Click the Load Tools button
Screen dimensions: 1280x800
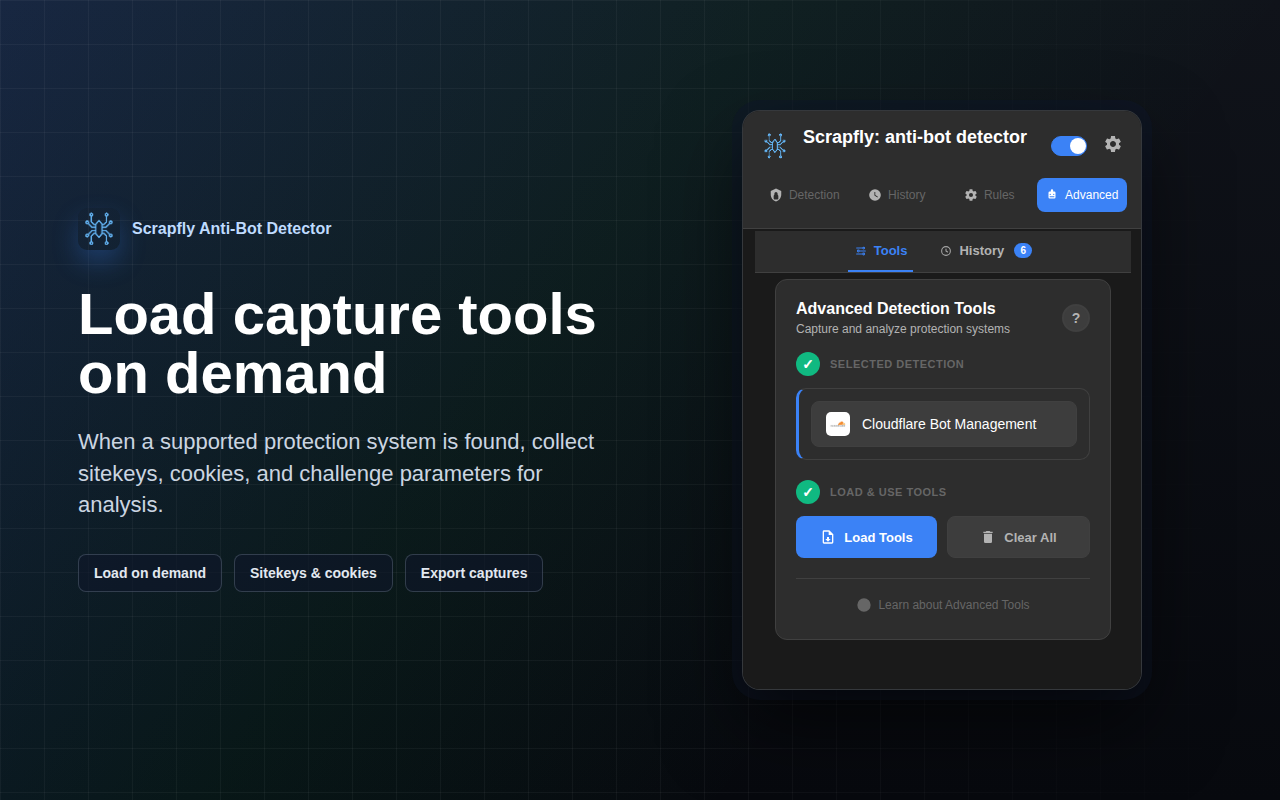point(866,537)
